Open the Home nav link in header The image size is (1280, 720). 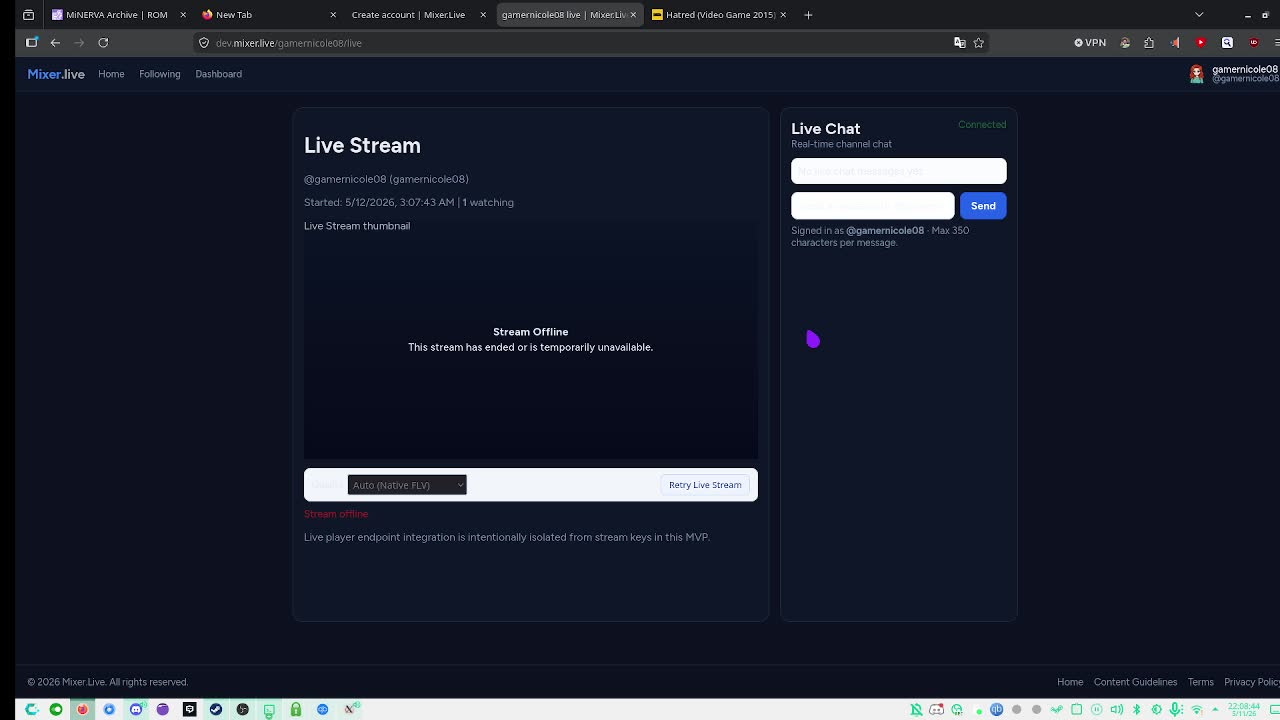click(x=111, y=74)
